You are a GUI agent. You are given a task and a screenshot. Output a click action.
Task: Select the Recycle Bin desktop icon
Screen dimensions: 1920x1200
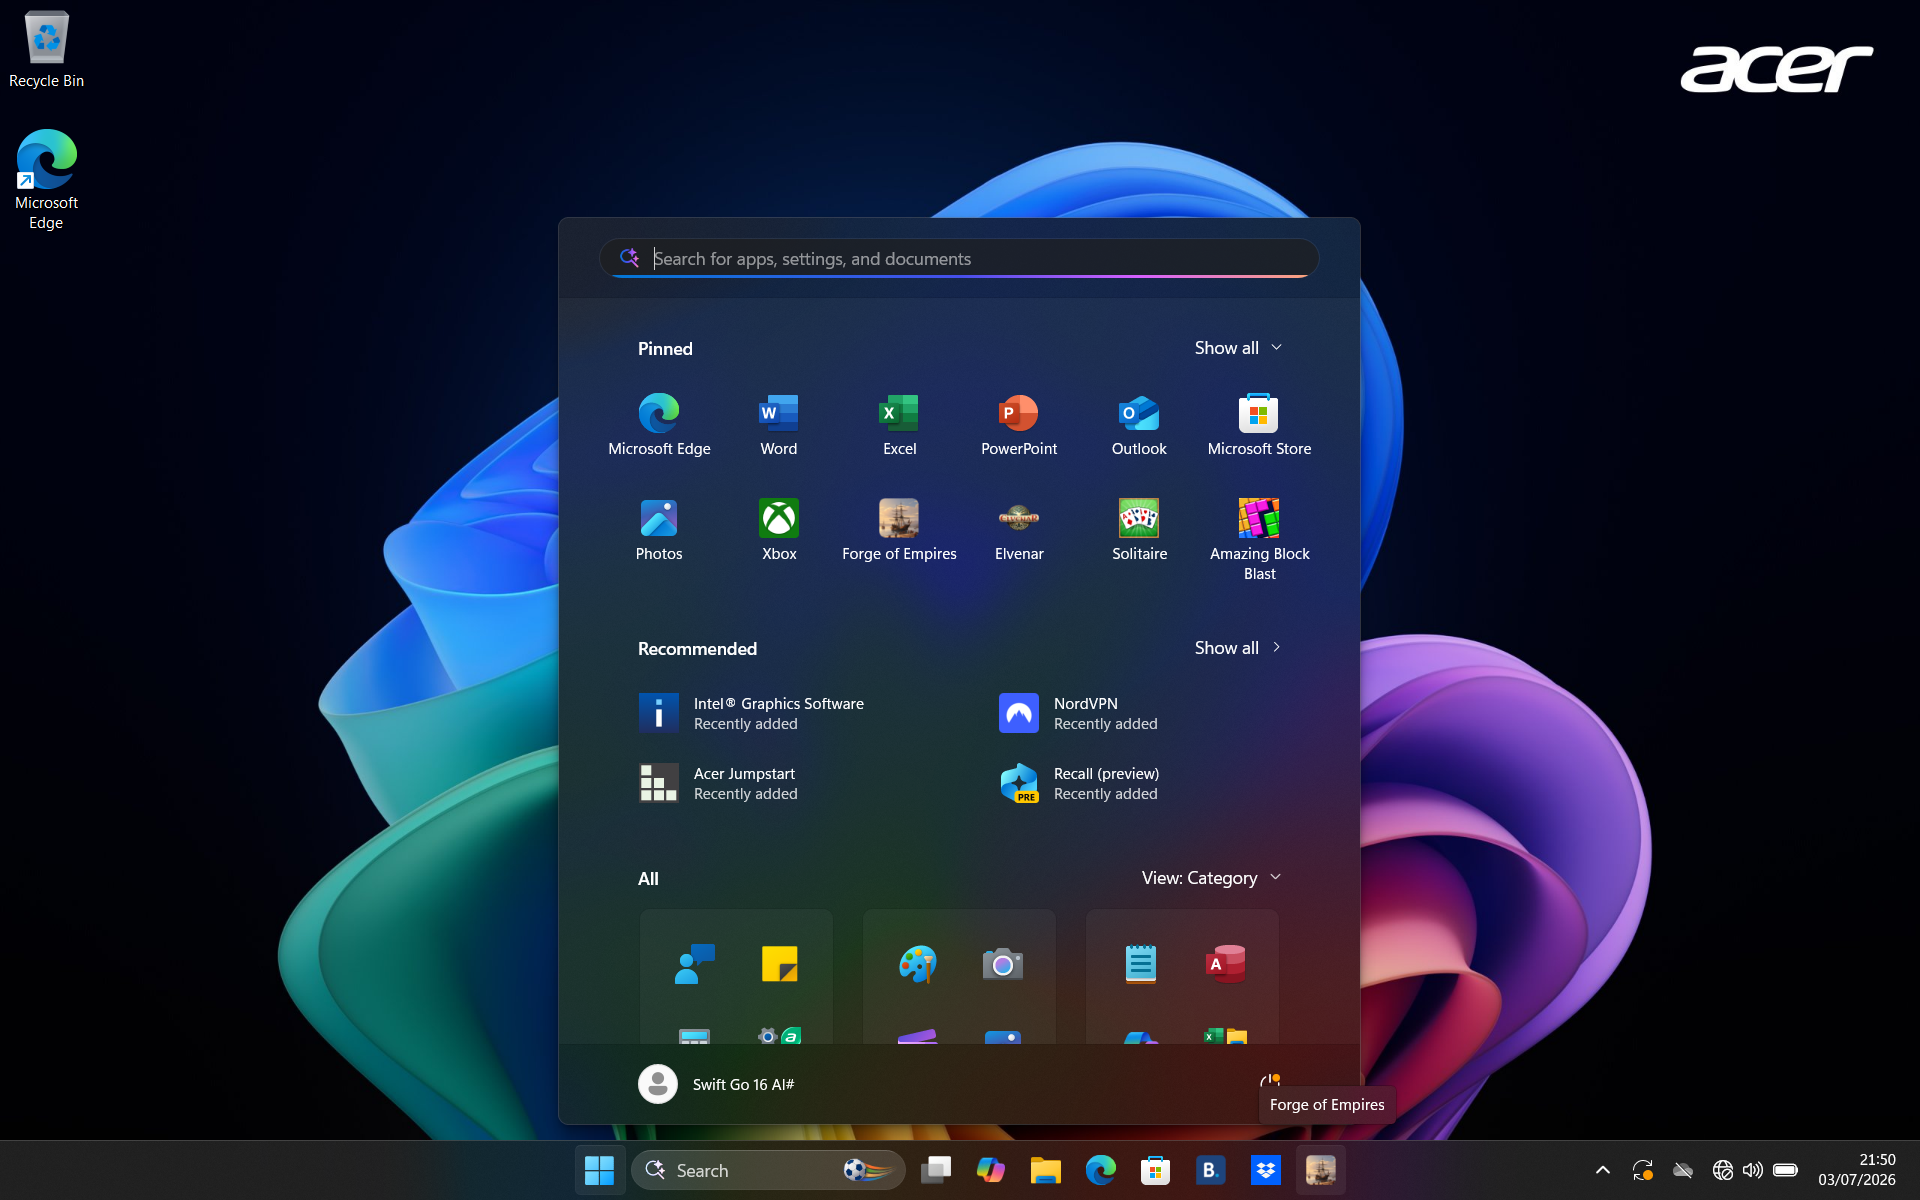46,49
